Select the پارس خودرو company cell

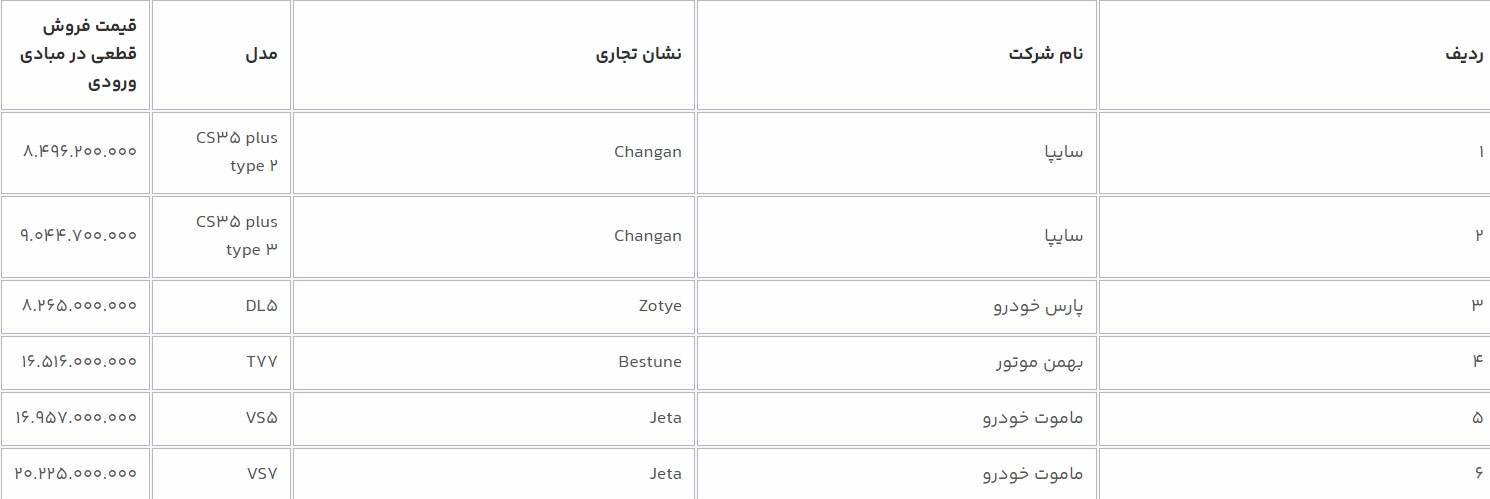1038,306
